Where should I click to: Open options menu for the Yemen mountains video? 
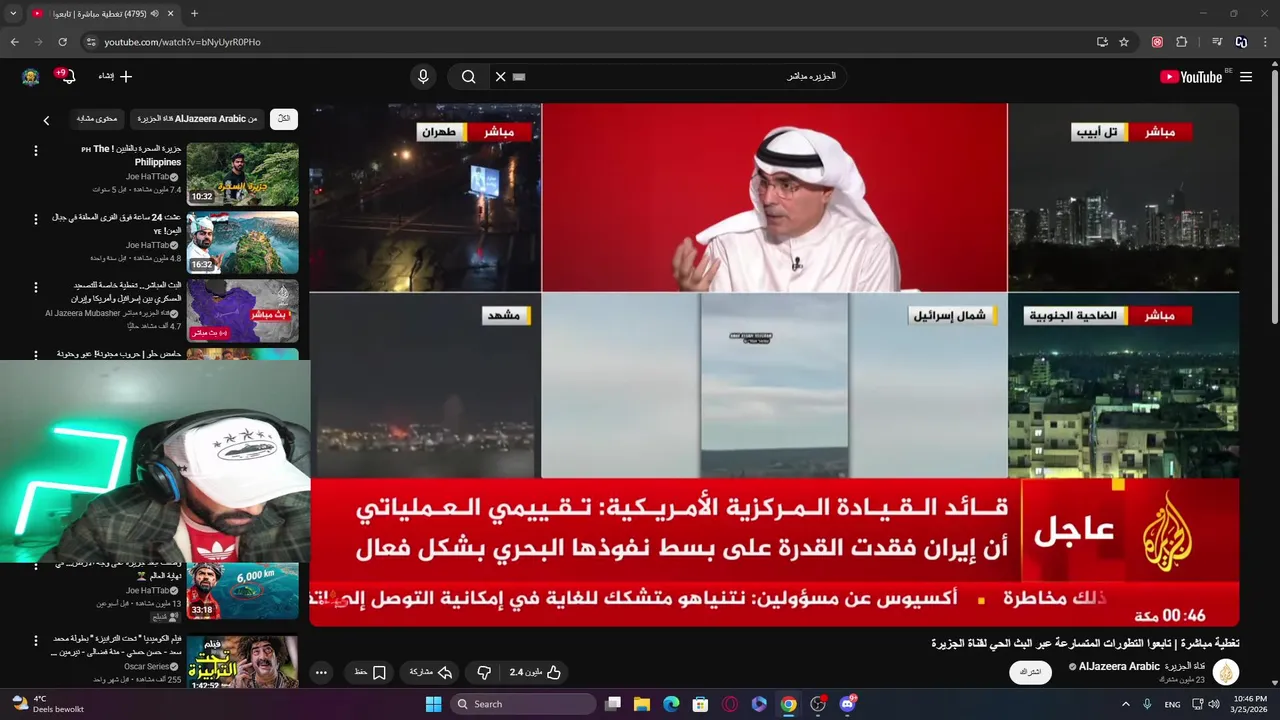(36, 219)
